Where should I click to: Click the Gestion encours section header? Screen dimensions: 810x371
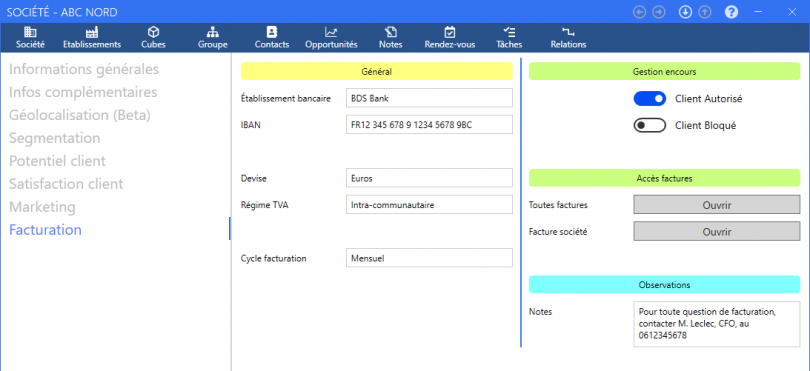[x=664, y=72]
